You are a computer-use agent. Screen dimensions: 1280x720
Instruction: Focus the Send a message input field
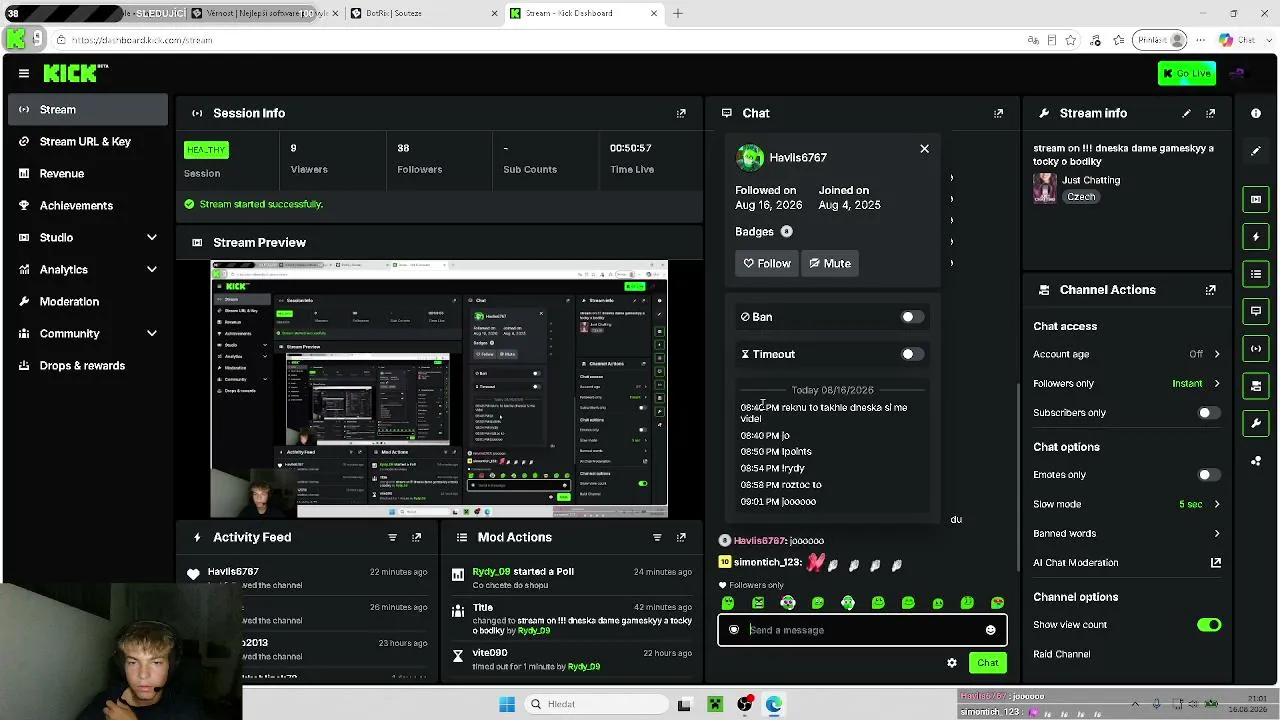tap(862, 630)
